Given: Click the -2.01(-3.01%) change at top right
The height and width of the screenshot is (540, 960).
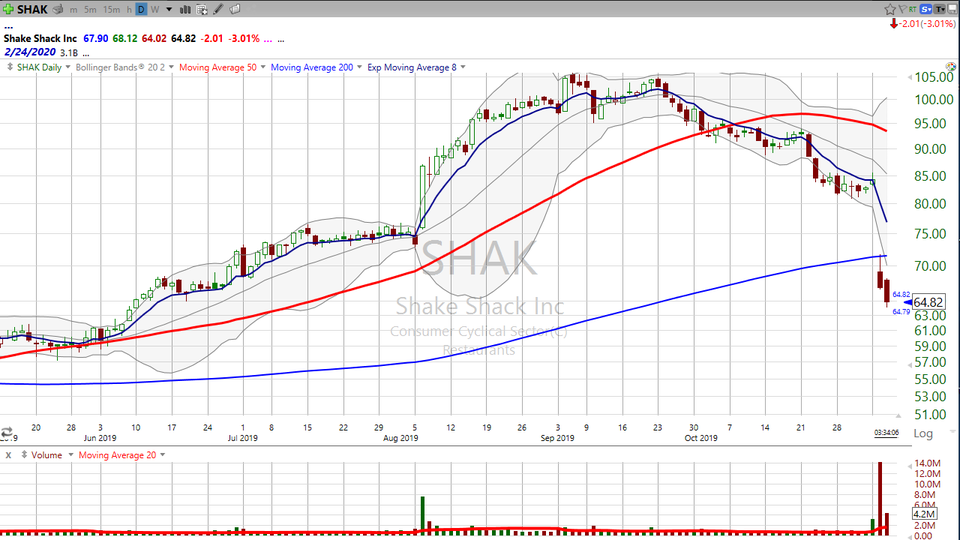Looking at the screenshot, I should click(x=928, y=24).
